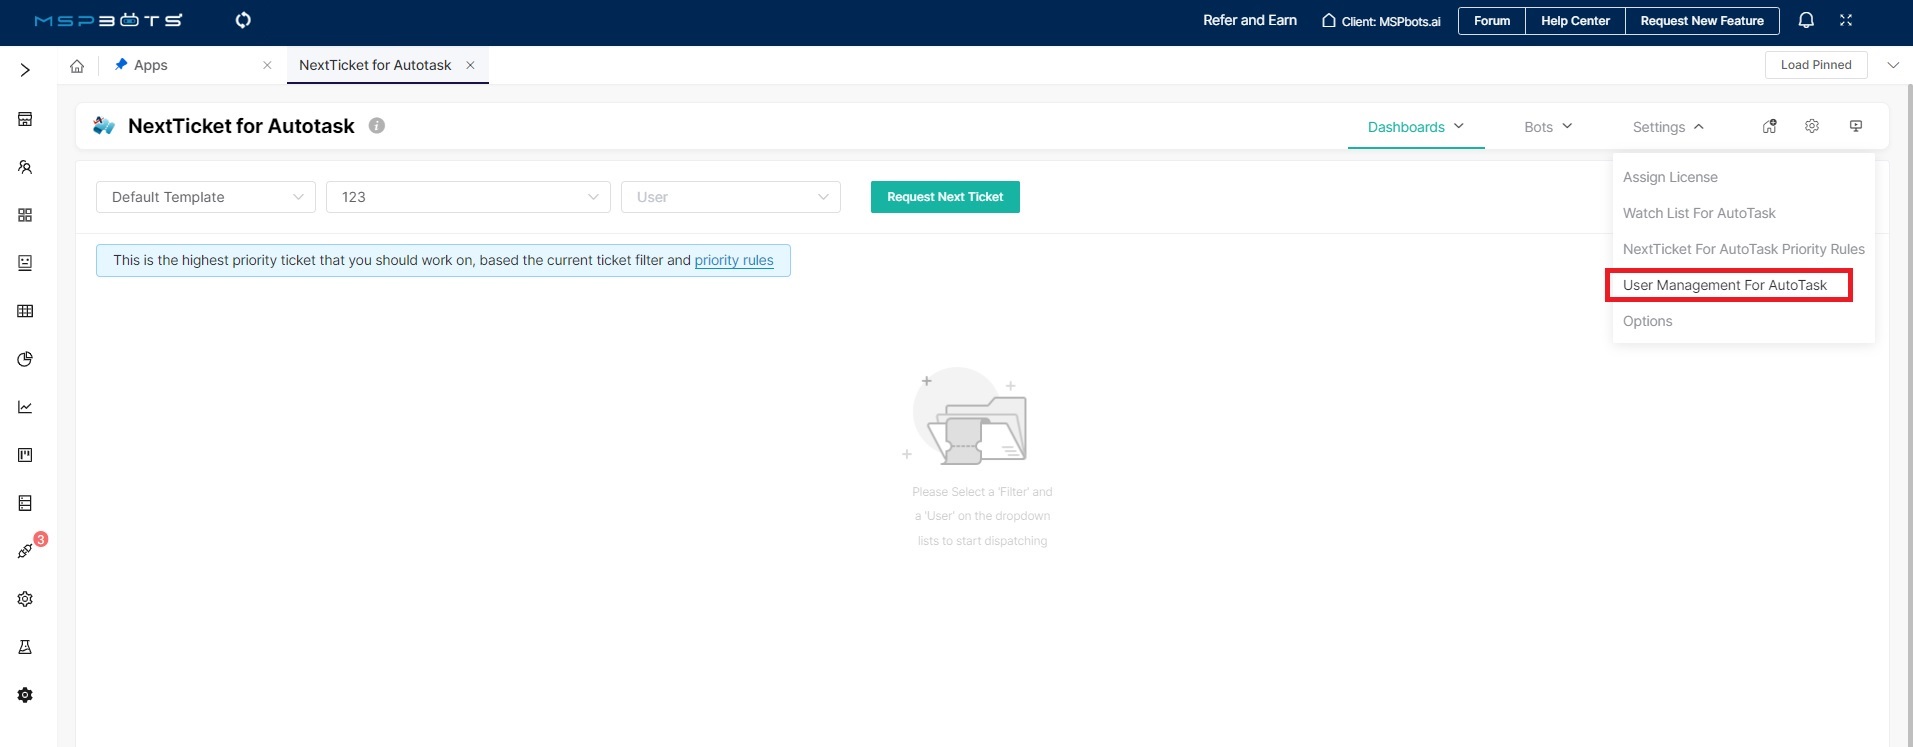The image size is (1913, 747).
Task: Choose Assign License from Settings menu
Action: point(1670,177)
